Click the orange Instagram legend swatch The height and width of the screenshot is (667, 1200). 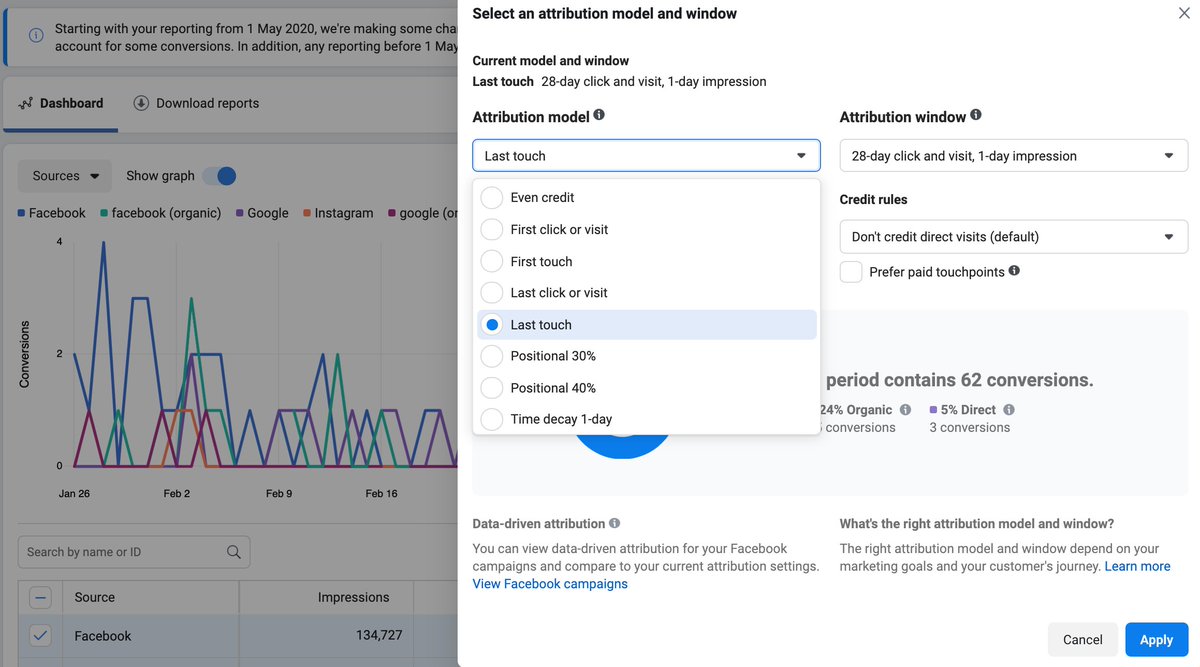[307, 213]
